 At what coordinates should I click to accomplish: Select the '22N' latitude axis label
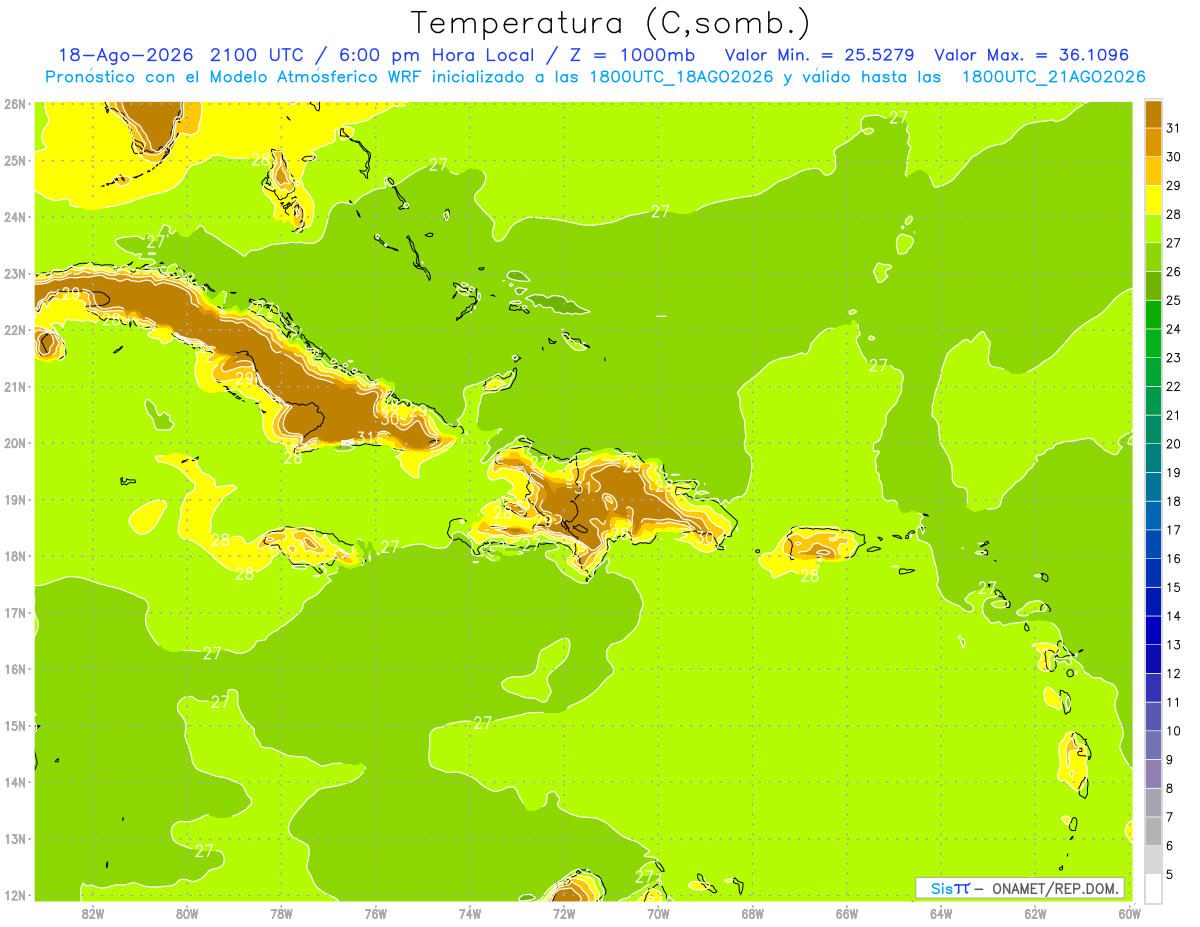click(15, 330)
